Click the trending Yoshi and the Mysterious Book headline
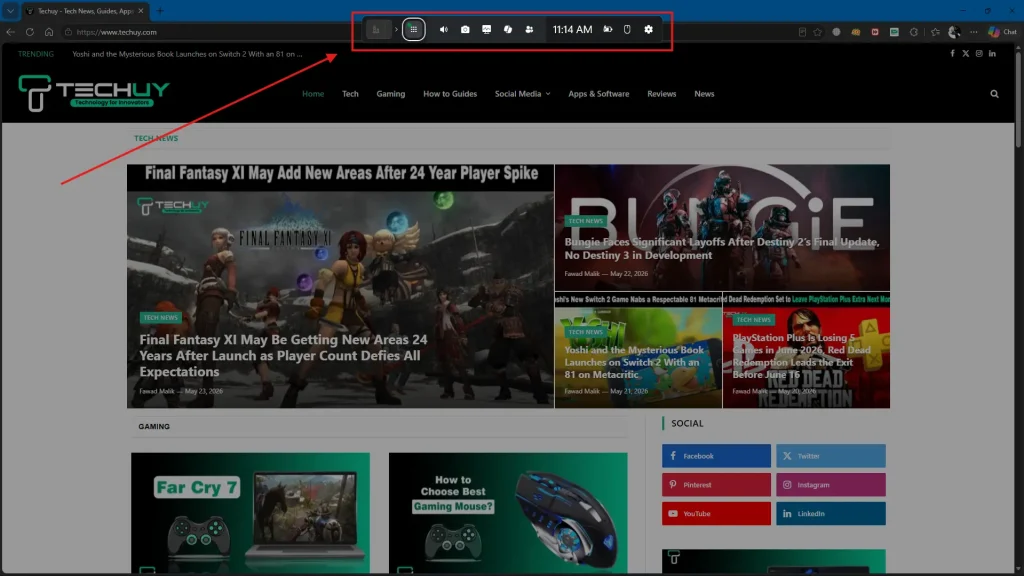 click(x=187, y=54)
